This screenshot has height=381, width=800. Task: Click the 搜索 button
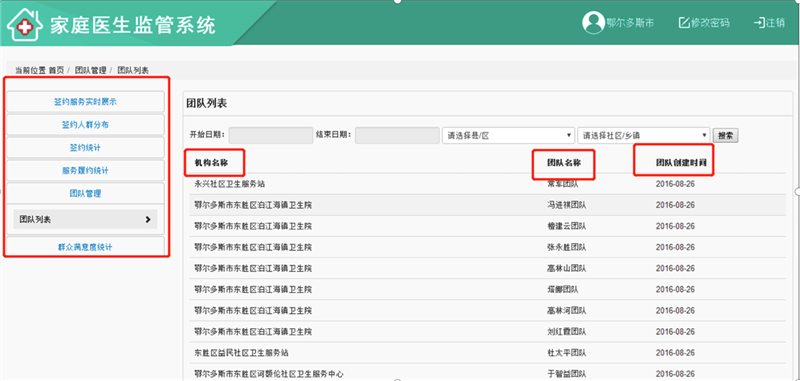click(726, 136)
